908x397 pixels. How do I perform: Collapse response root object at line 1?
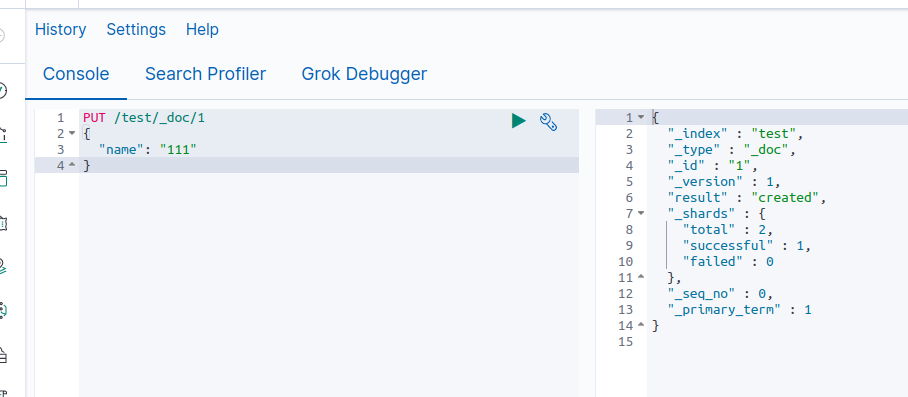click(x=640, y=117)
